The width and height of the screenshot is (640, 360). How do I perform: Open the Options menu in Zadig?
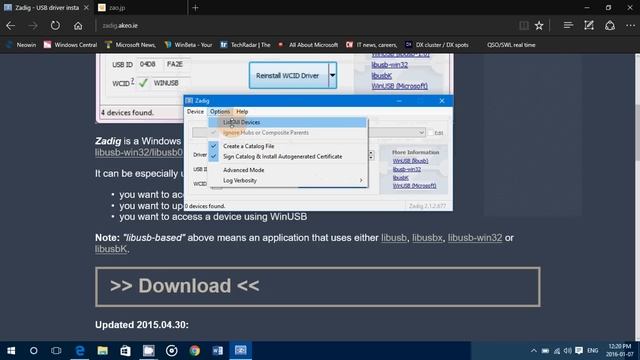(x=220, y=111)
